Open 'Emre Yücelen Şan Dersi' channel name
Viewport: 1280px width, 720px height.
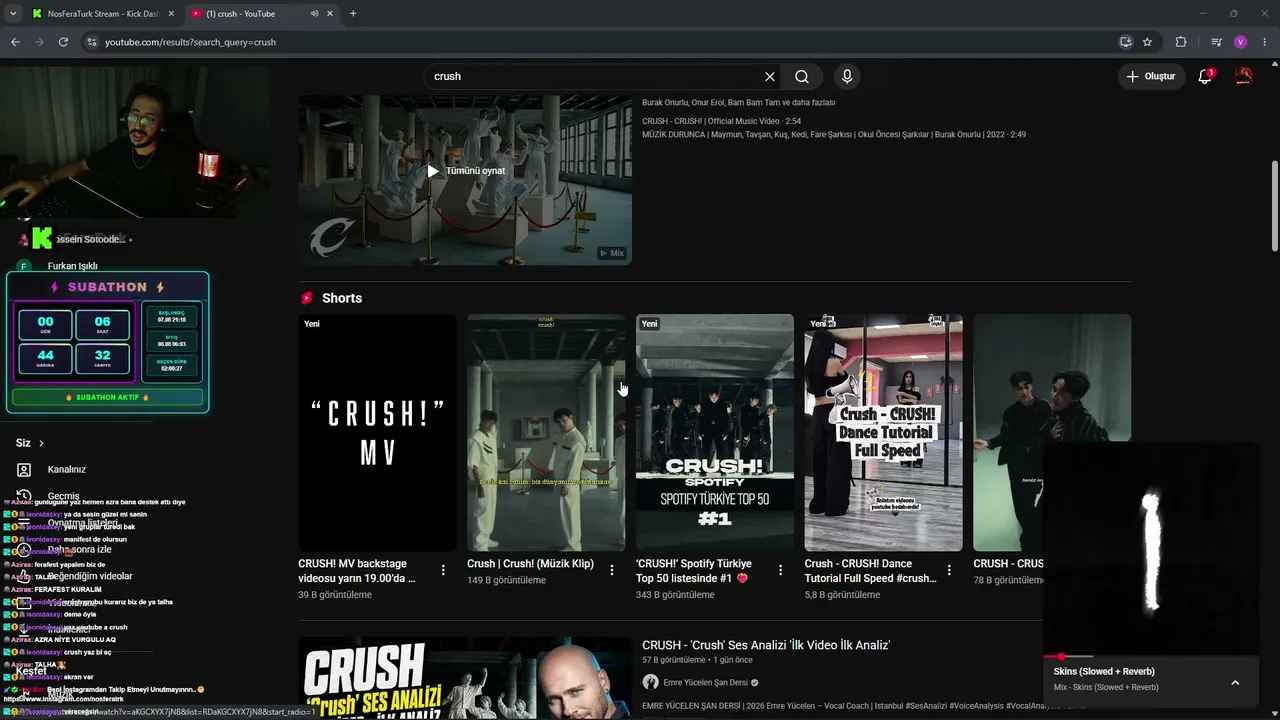tap(705, 682)
